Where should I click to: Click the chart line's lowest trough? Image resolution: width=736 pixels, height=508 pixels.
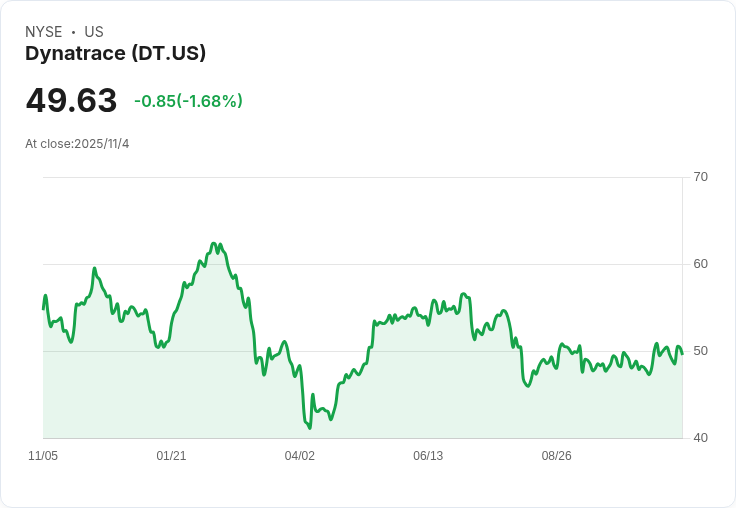(x=310, y=428)
